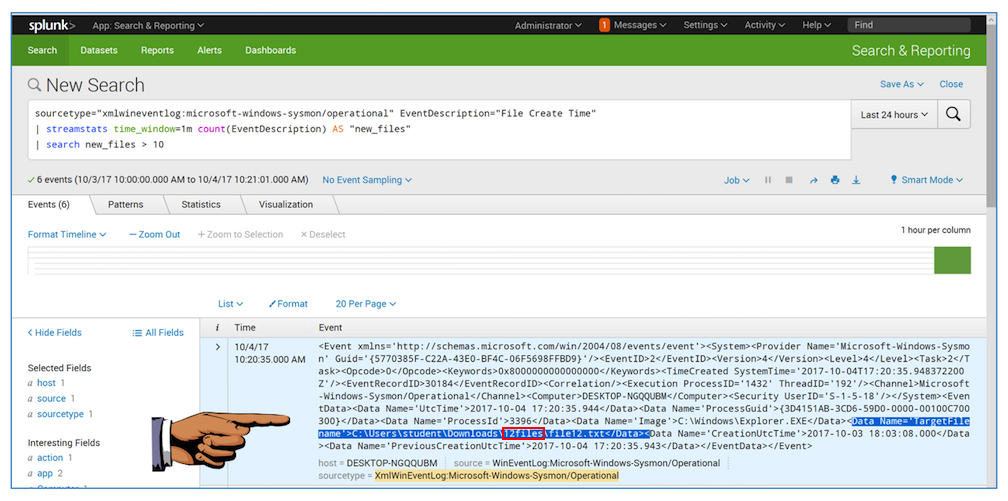Select the app field
Image resolution: width=1008 pixels, height=501 pixels.
[45, 473]
